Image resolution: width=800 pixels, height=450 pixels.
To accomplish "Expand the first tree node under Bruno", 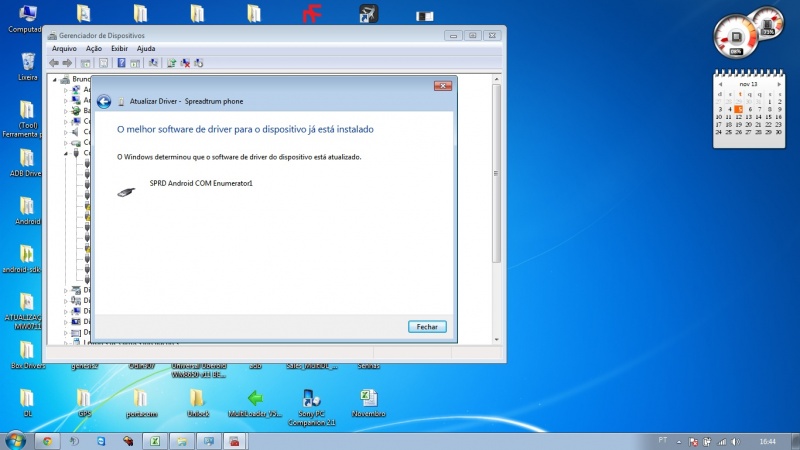I will pyautogui.click(x=66, y=90).
